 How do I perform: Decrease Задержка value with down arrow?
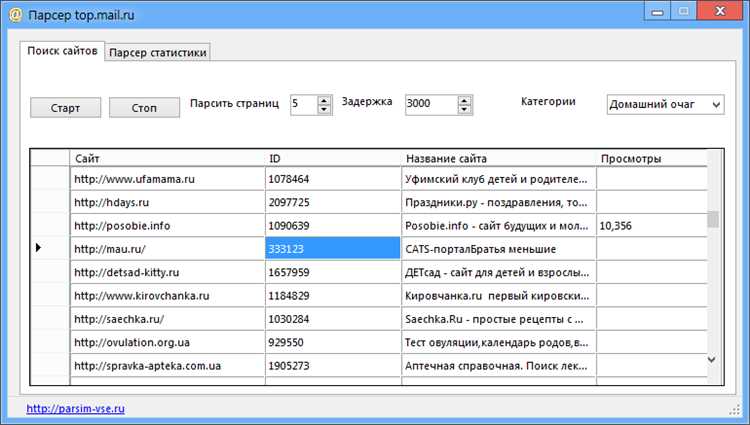(x=464, y=109)
